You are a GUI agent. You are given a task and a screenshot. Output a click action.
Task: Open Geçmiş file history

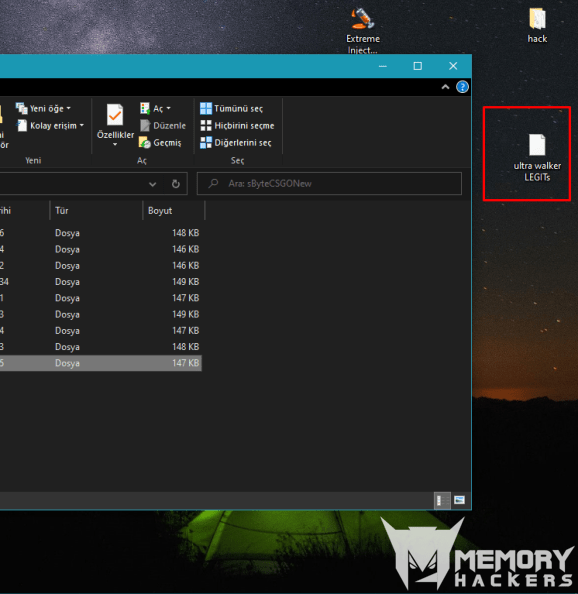pyautogui.click(x=160, y=143)
